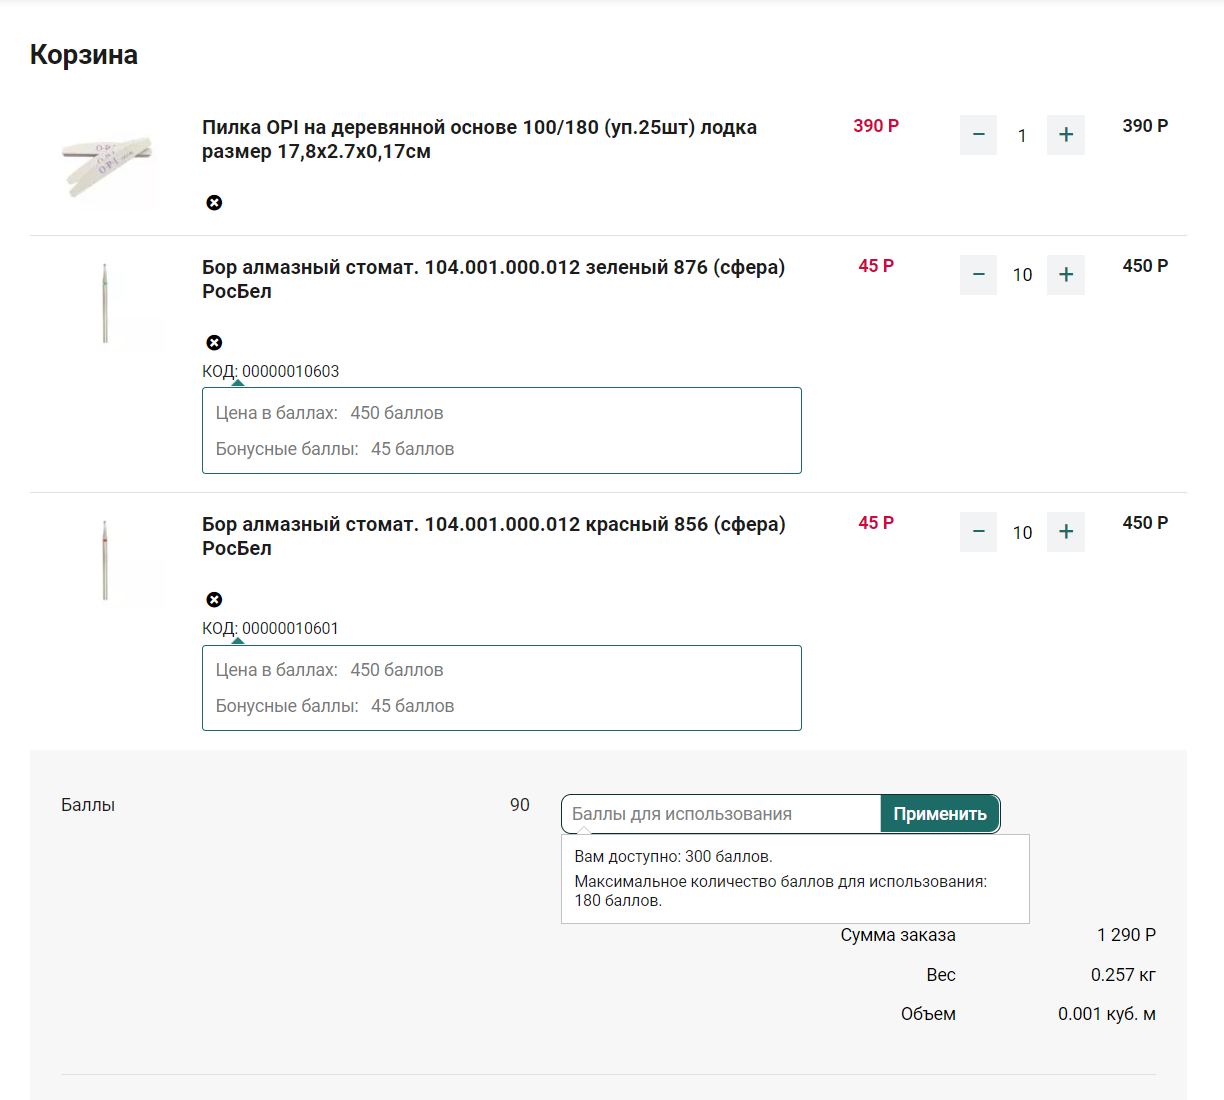The height and width of the screenshot is (1100, 1224).
Task: Decrease quantity of OPI nail file
Action: tap(978, 135)
